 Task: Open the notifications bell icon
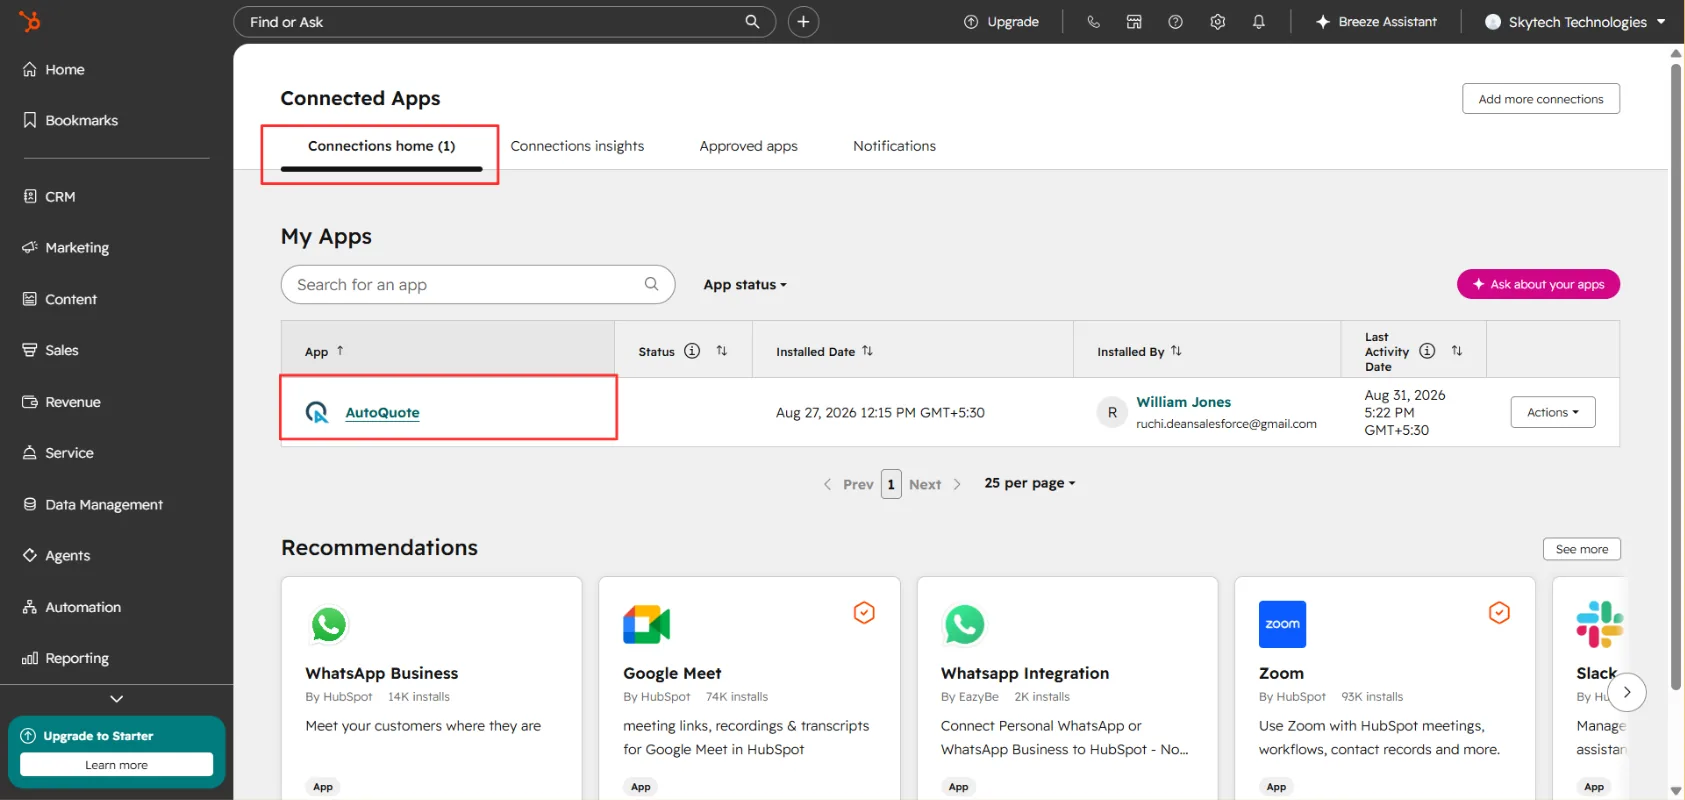click(x=1259, y=22)
